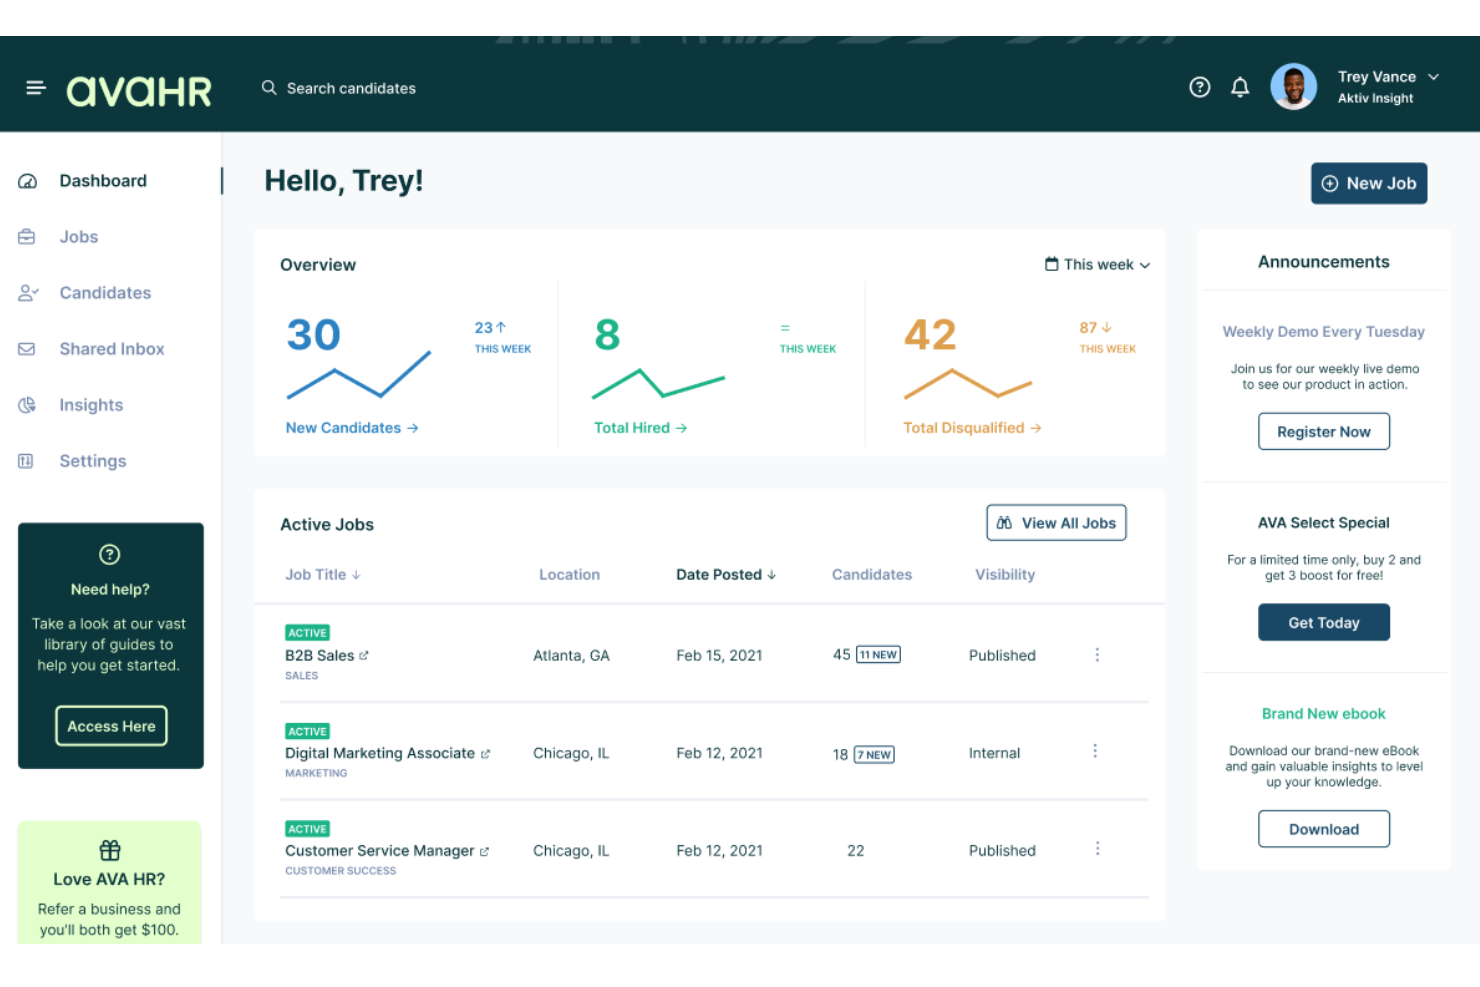The width and height of the screenshot is (1480, 987).
Task: Open the hamburger navigation menu
Action: pos(36,87)
